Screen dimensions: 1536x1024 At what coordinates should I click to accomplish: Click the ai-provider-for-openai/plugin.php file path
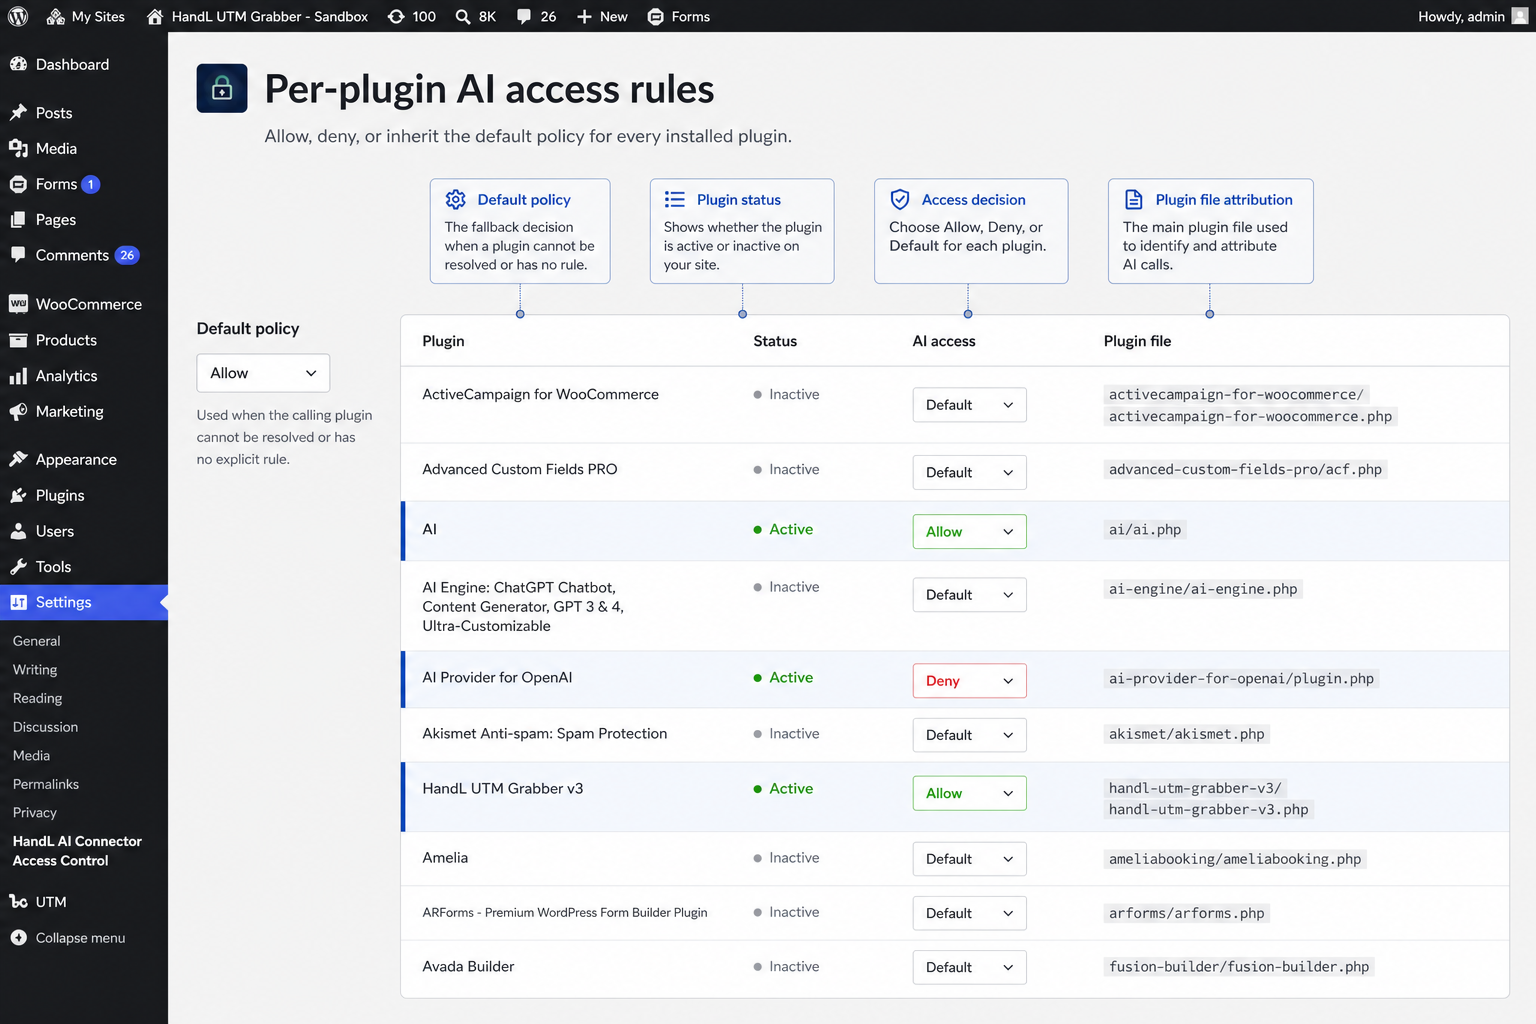[x=1241, y=679]
